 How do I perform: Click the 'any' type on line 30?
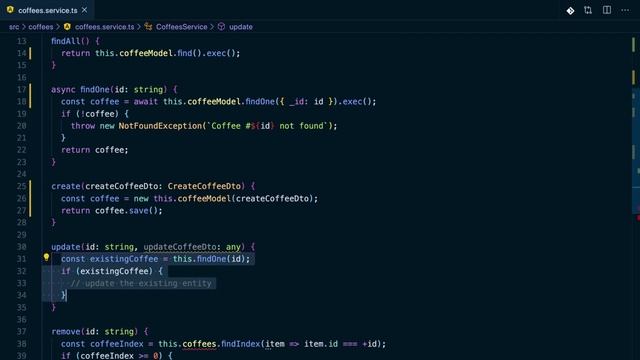coord(233,247)
